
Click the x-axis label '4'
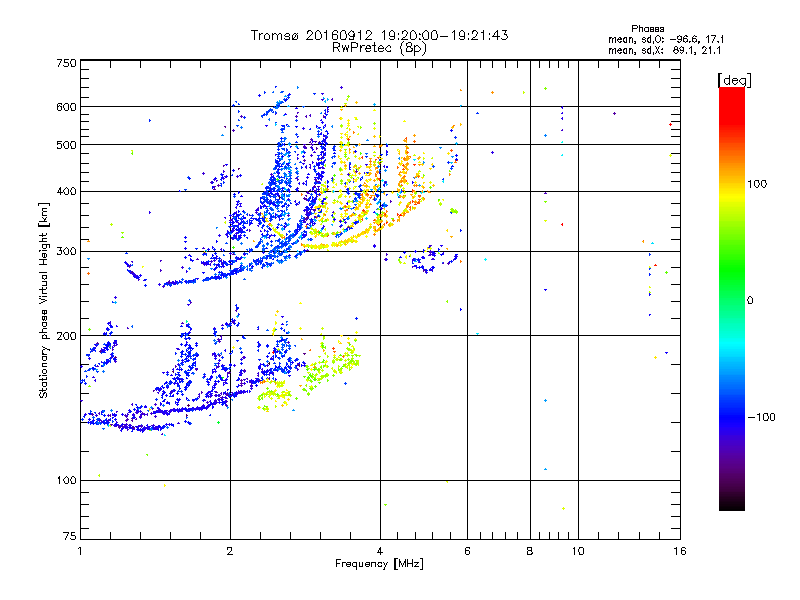(380, 551)
